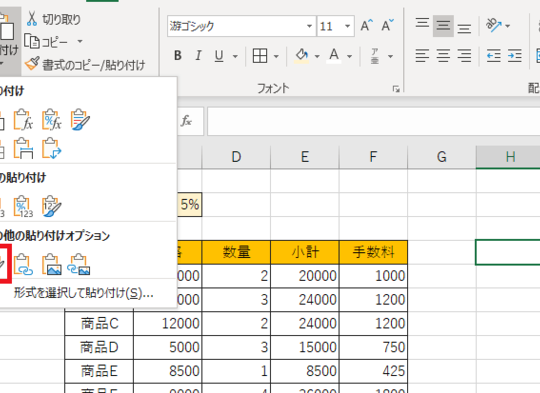Screen dimensions: 540x393
Task: Open the phonetic guide dropdown arrow
Action: point(391,56)
